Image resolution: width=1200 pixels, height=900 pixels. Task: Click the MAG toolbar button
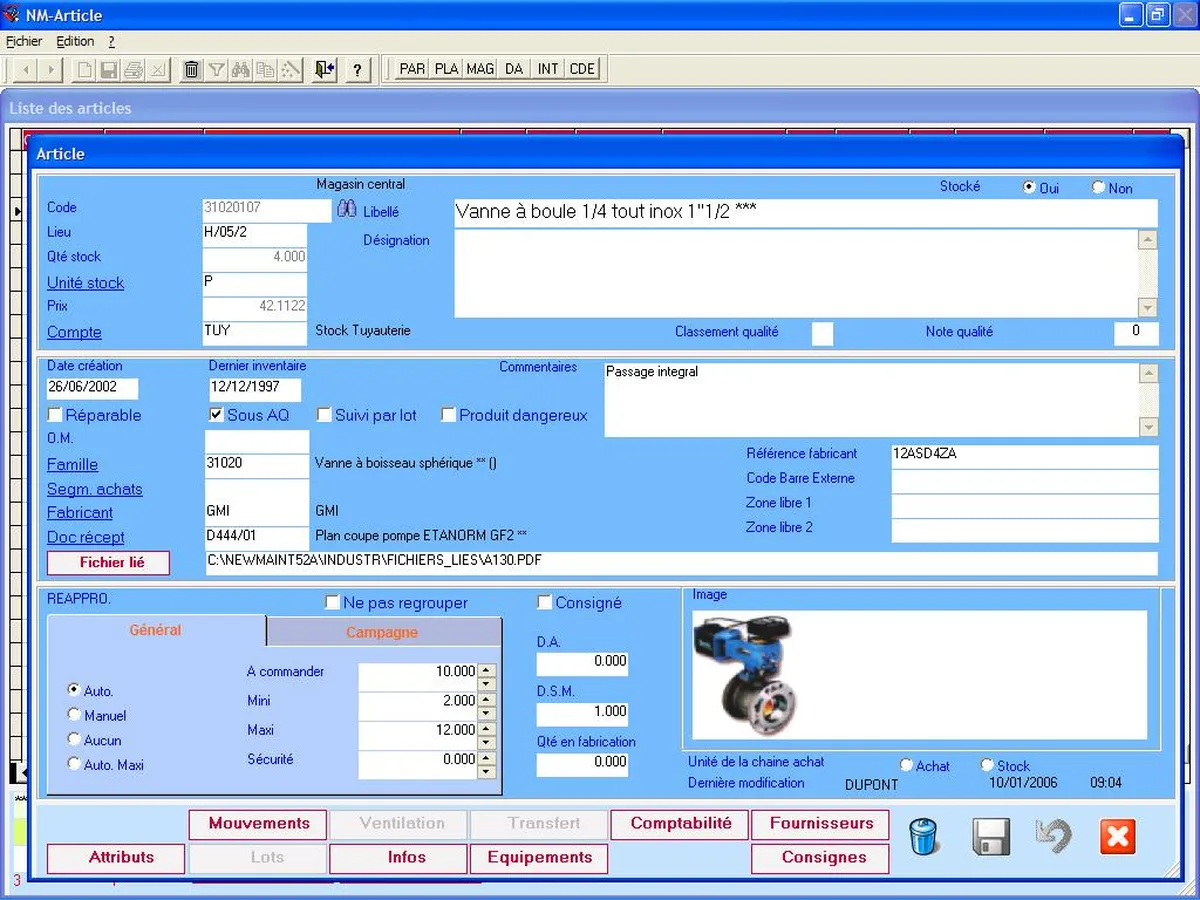480,69
